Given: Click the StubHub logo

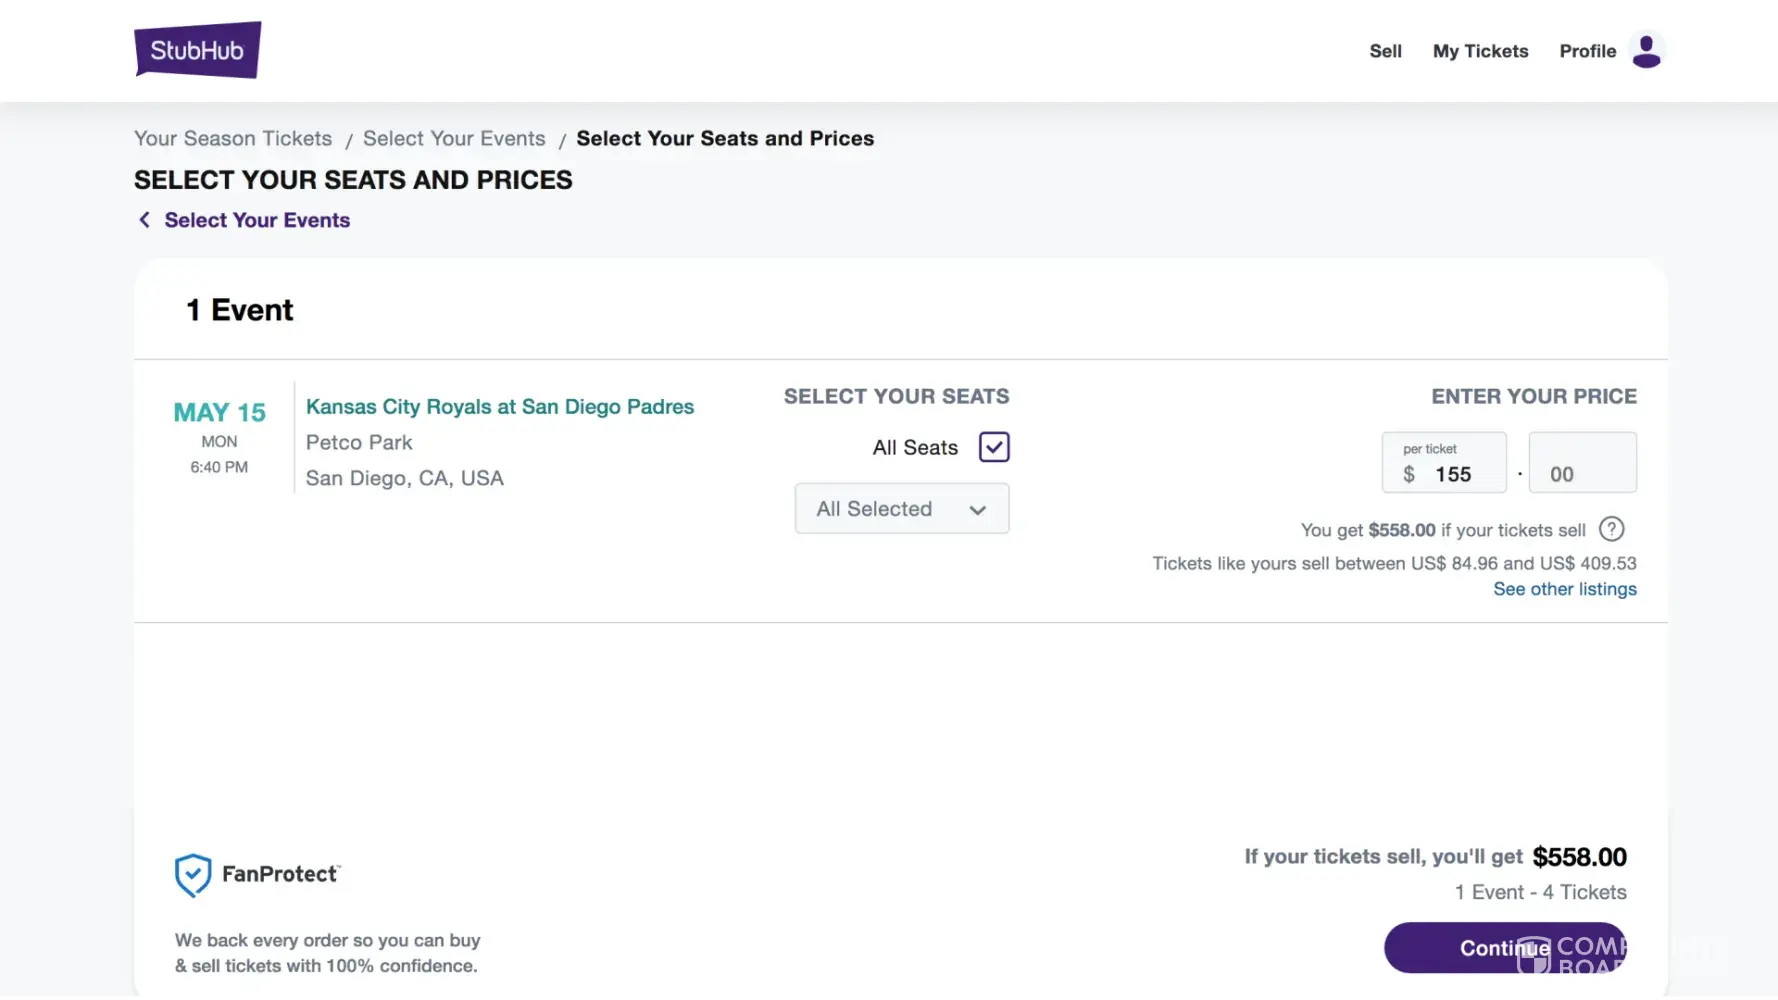Looking at the screenshot, I should 197,50.
